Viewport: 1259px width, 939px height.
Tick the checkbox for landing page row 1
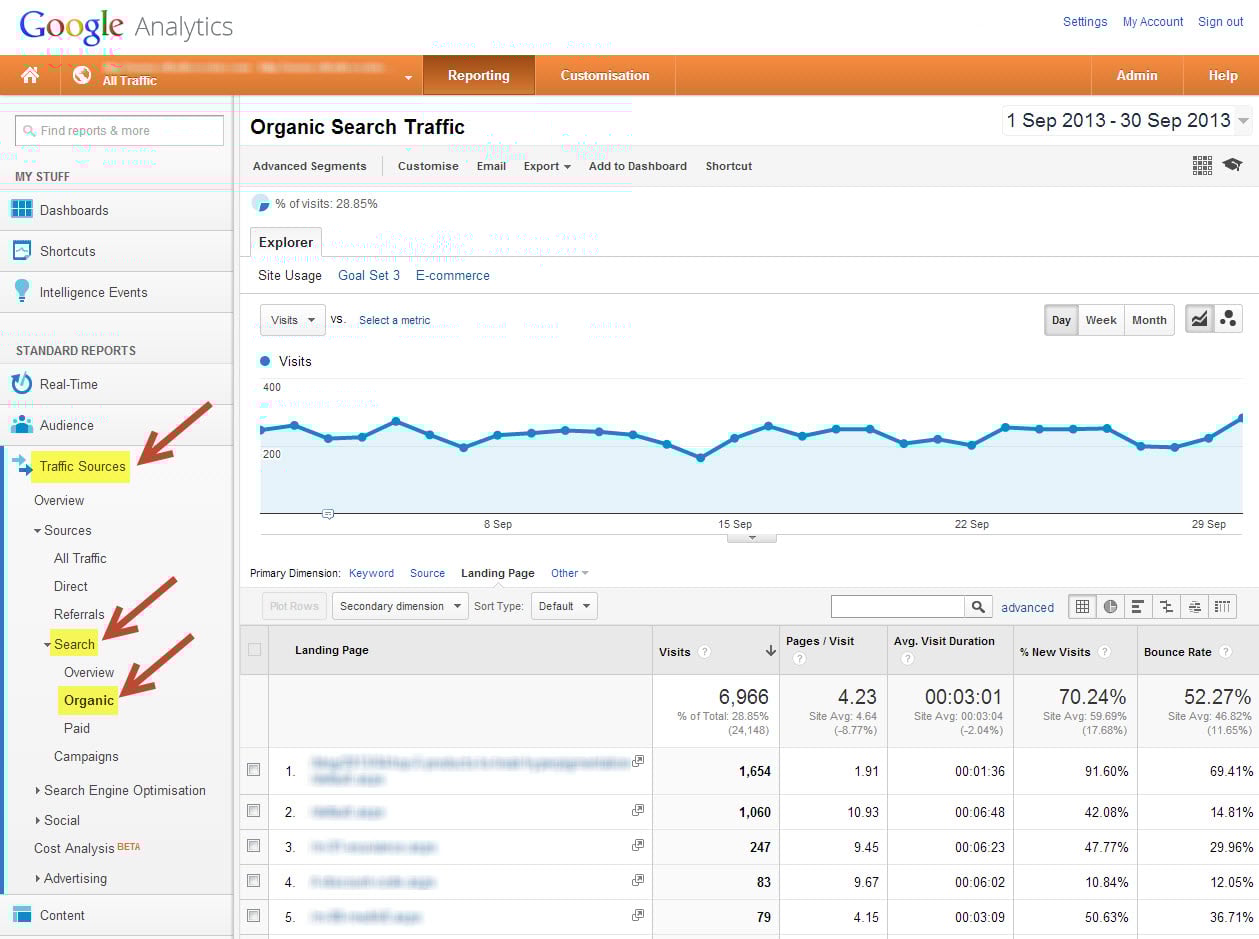(254, 770)
